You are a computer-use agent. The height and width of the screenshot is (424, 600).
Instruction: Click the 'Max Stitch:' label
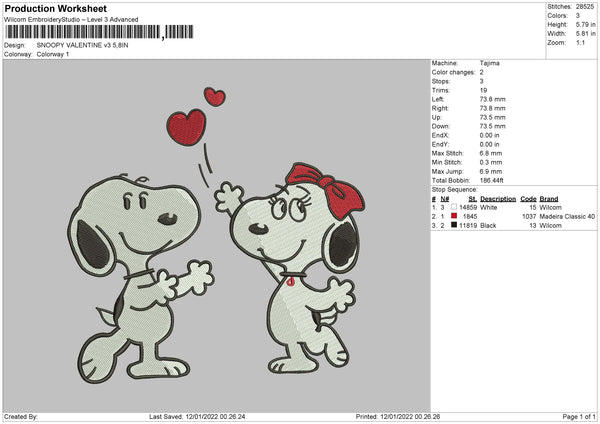pyautogui.click(x=448, y=153)
